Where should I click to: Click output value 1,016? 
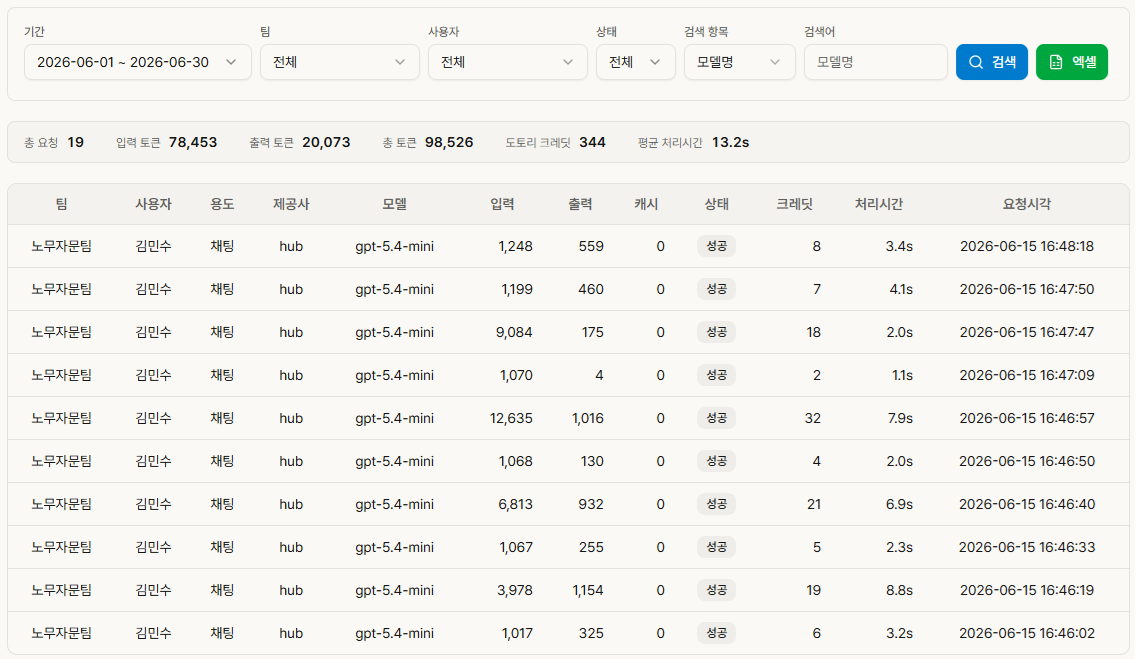(587, 419)
